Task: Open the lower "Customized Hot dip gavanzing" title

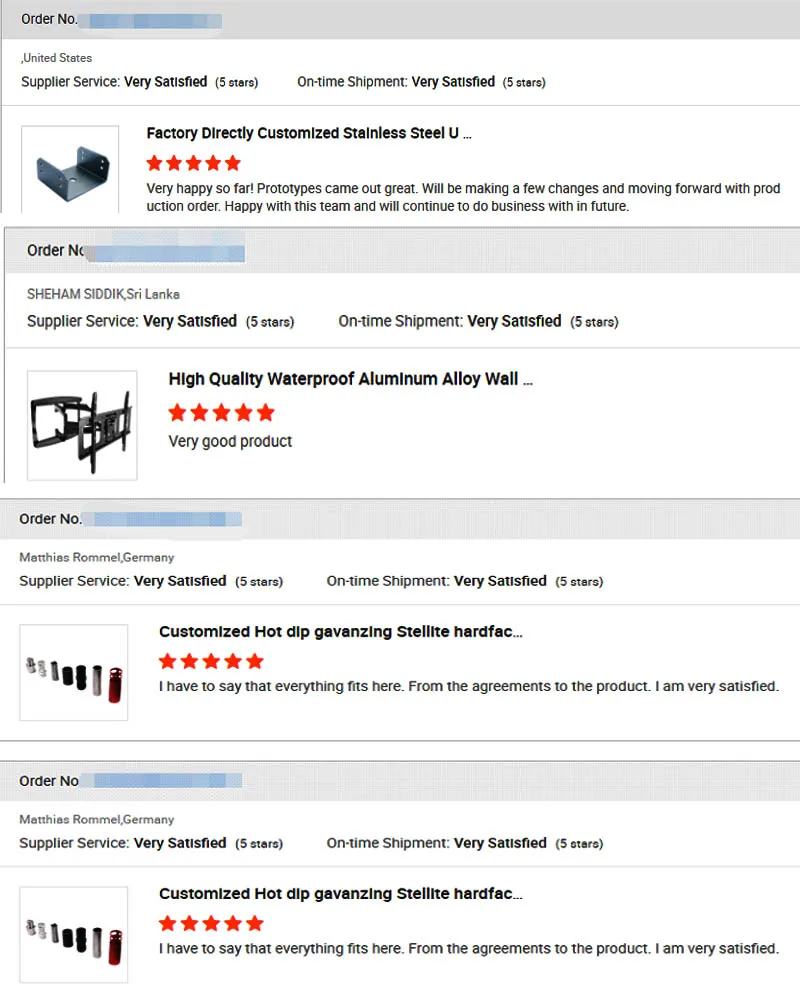Action: (x=340, y=894)
